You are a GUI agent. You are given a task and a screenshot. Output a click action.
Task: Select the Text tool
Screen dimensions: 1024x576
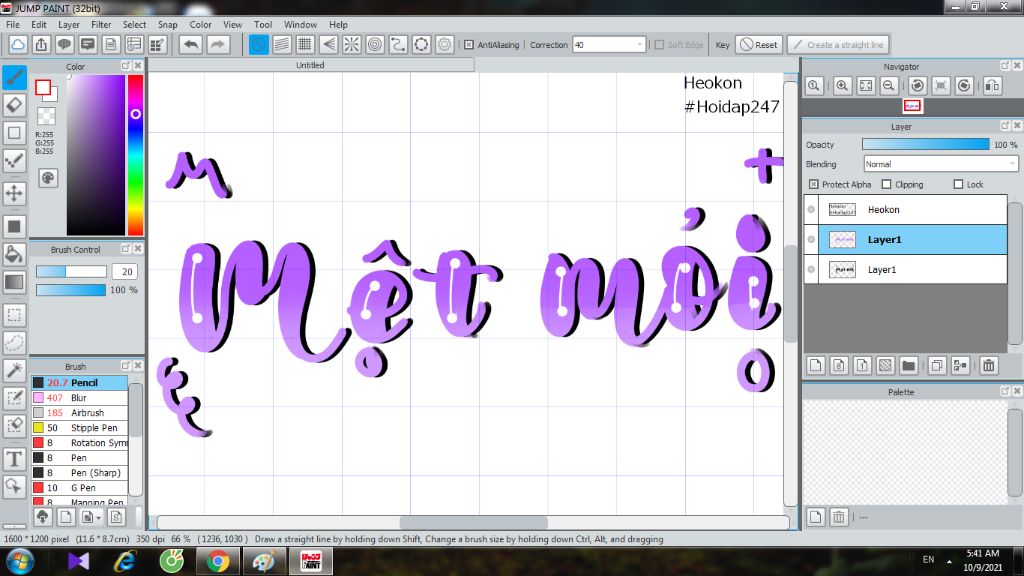[x=14, y=459]
